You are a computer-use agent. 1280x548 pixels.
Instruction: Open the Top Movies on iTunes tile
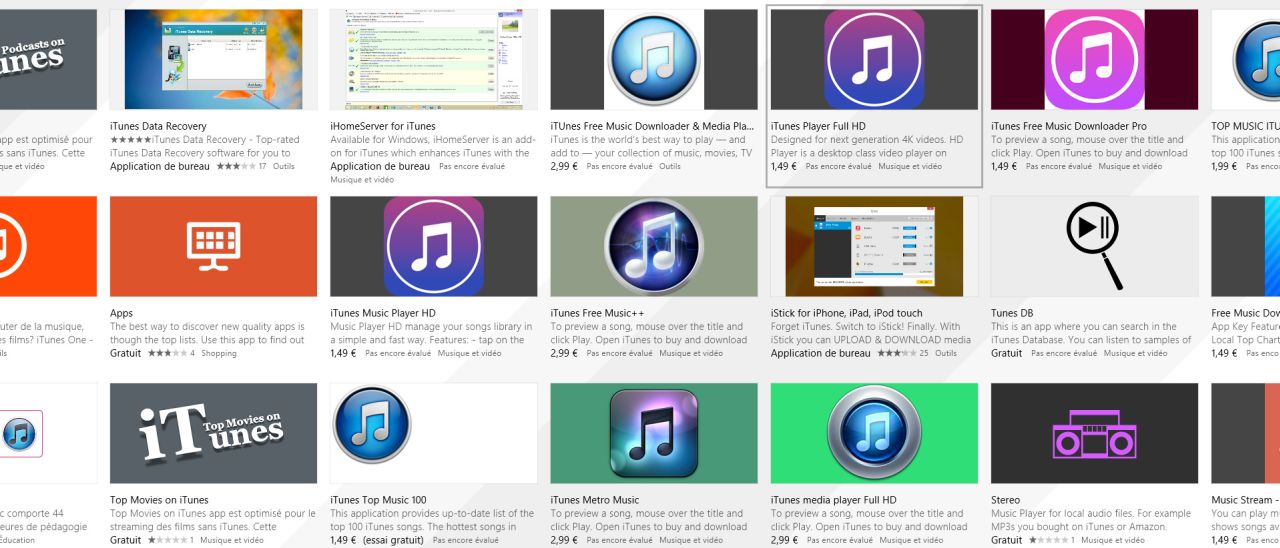(213, 433)
